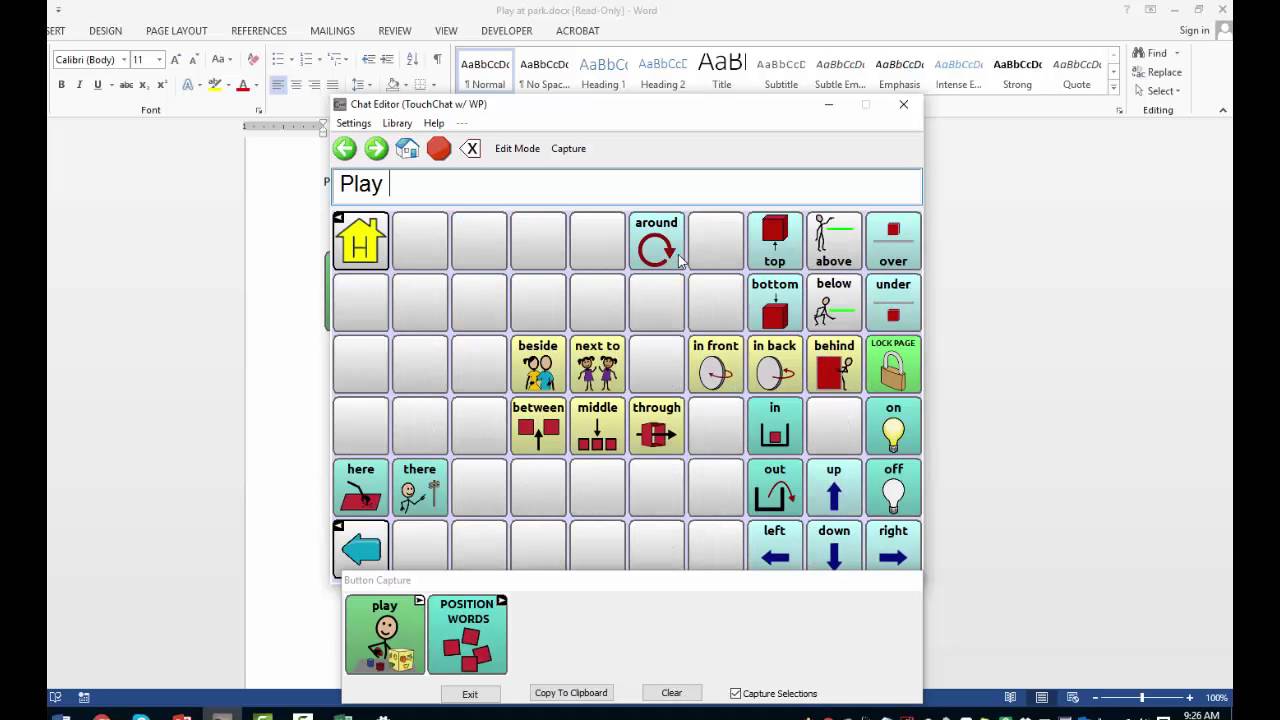The width and height of the screenshot is (1280, 720).
Task: Open the font size dropdown
Action: click(159, 60)
